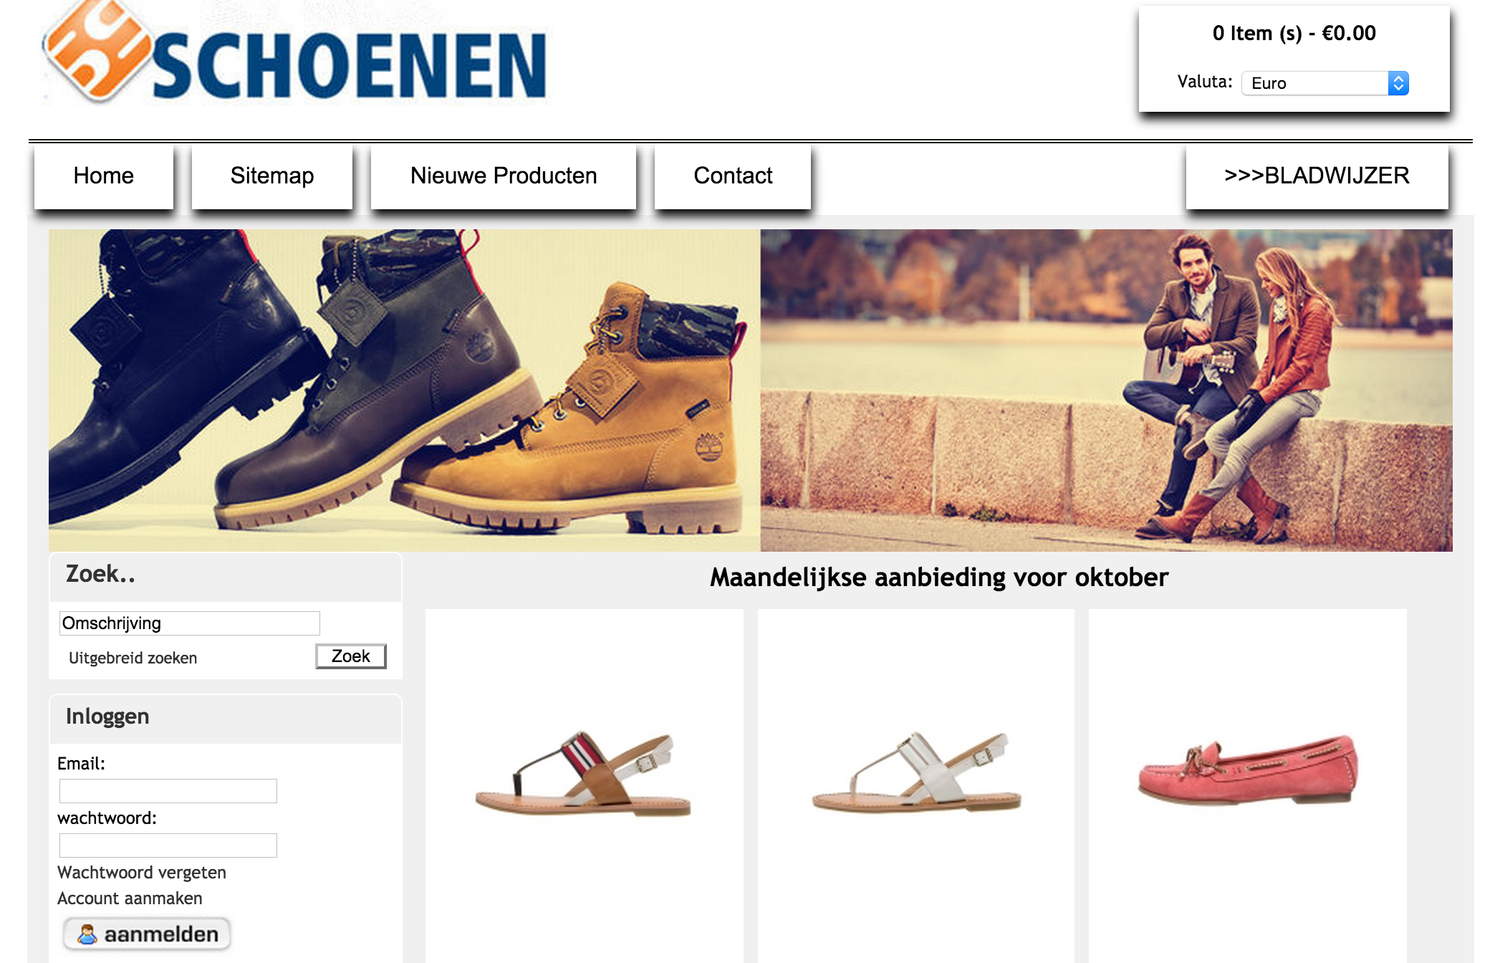Open the Uitgebreid zoeken link
1500x963 pixels.
[133, 658]
